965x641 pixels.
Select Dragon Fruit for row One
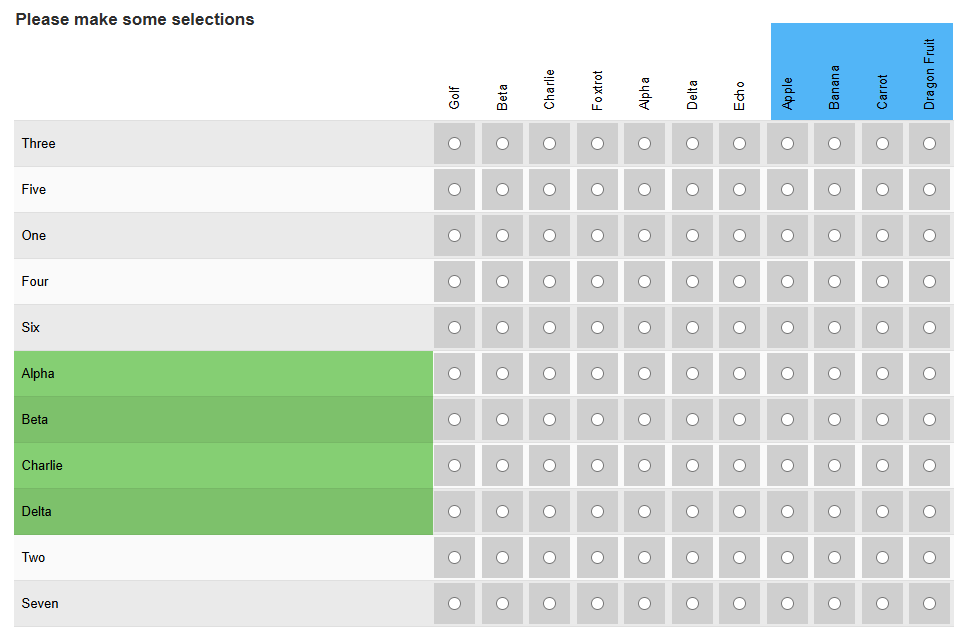930,236
